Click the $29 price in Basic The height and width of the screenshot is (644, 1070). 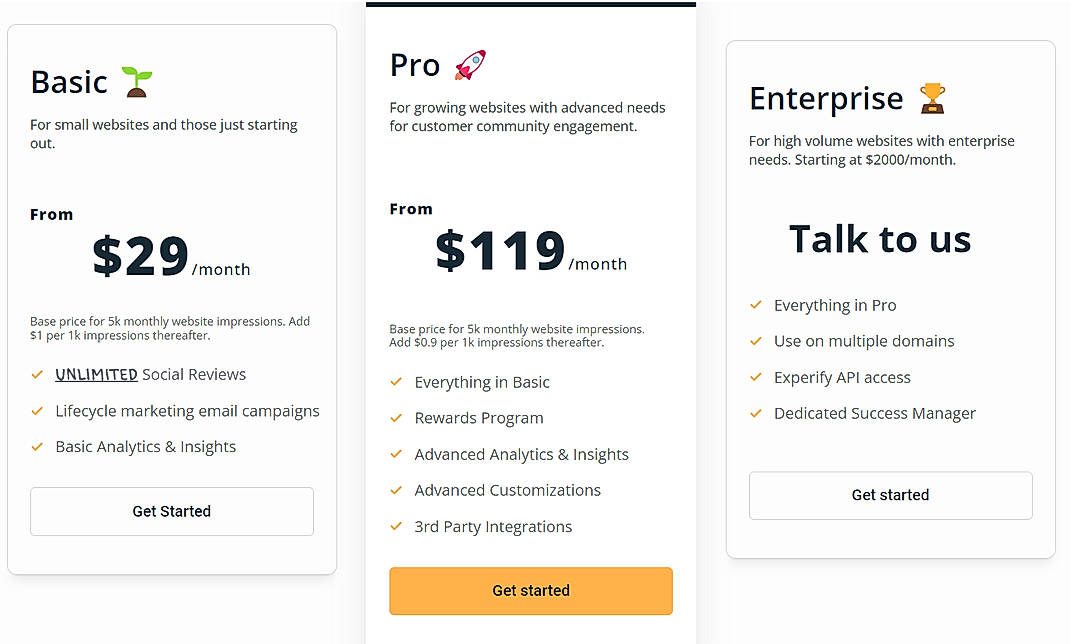click(x=141, y=256)
